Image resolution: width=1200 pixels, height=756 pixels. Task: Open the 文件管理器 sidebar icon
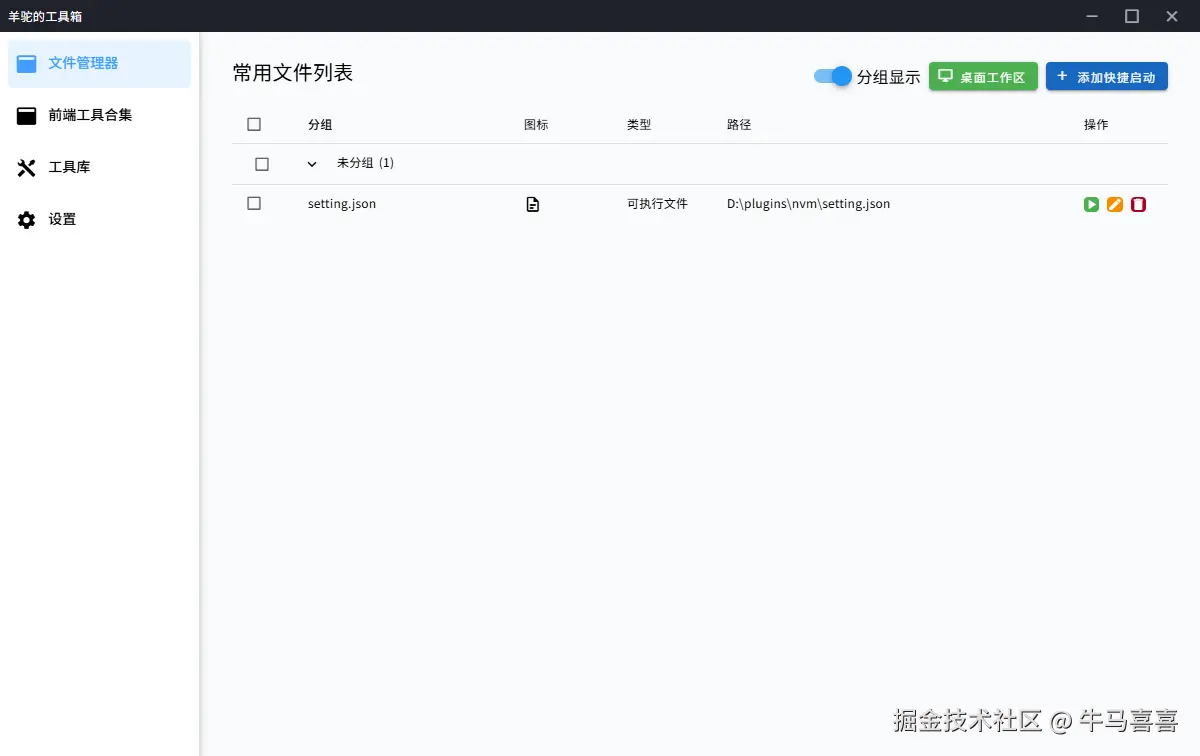click(x=26, y=63)
